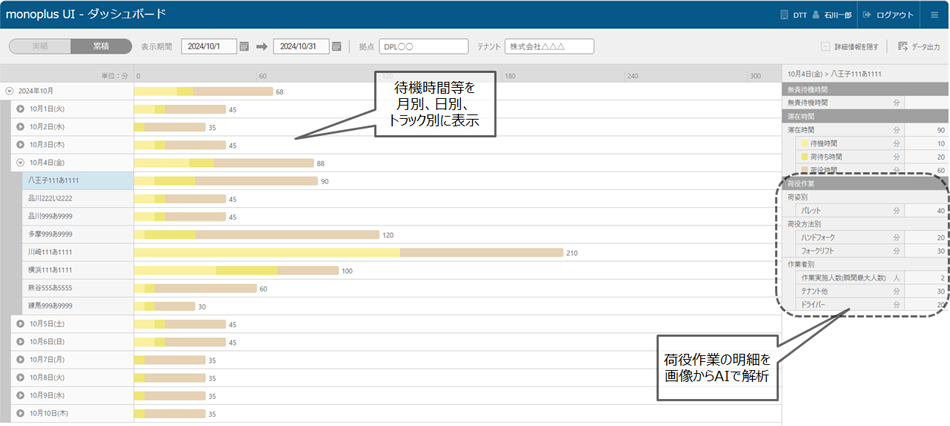Click the ログアウト link
This screenshot has width=950, height=426.
(894, 15)
